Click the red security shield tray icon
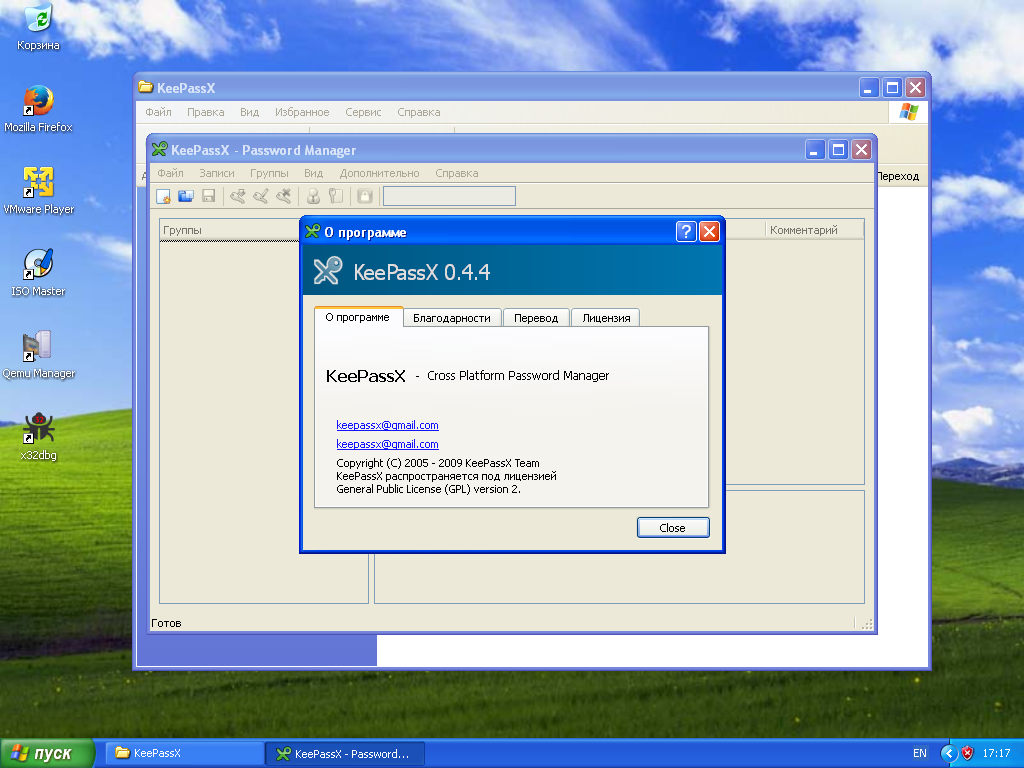Image resolution: width=1024 pixels, height=768 pixels. pos(968,754)
